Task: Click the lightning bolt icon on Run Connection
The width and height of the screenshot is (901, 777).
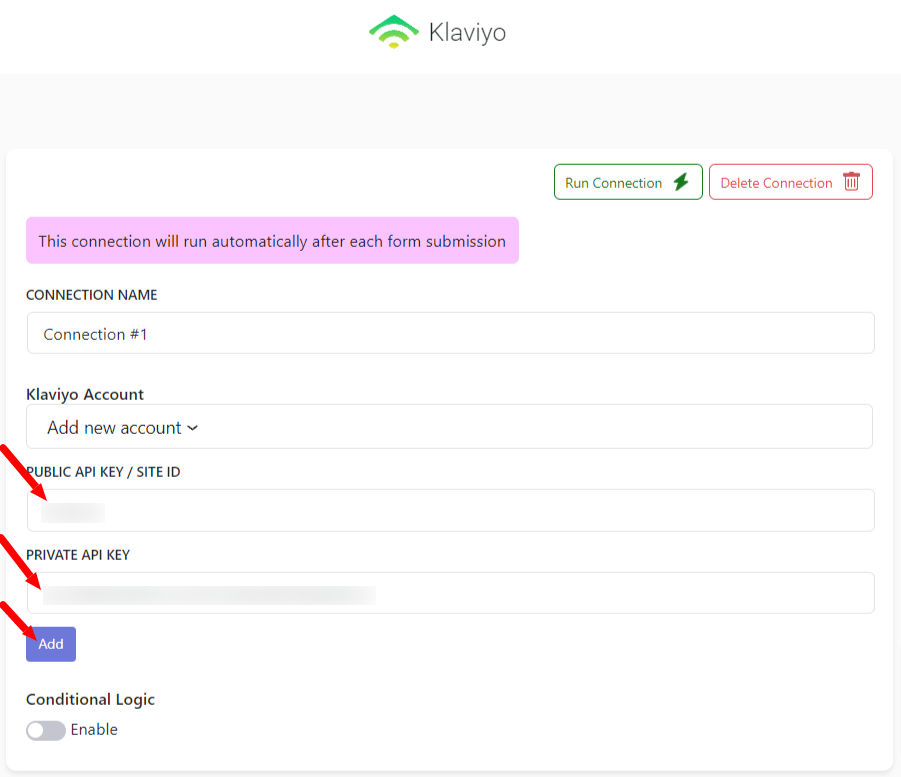Action: coord(681,182)
